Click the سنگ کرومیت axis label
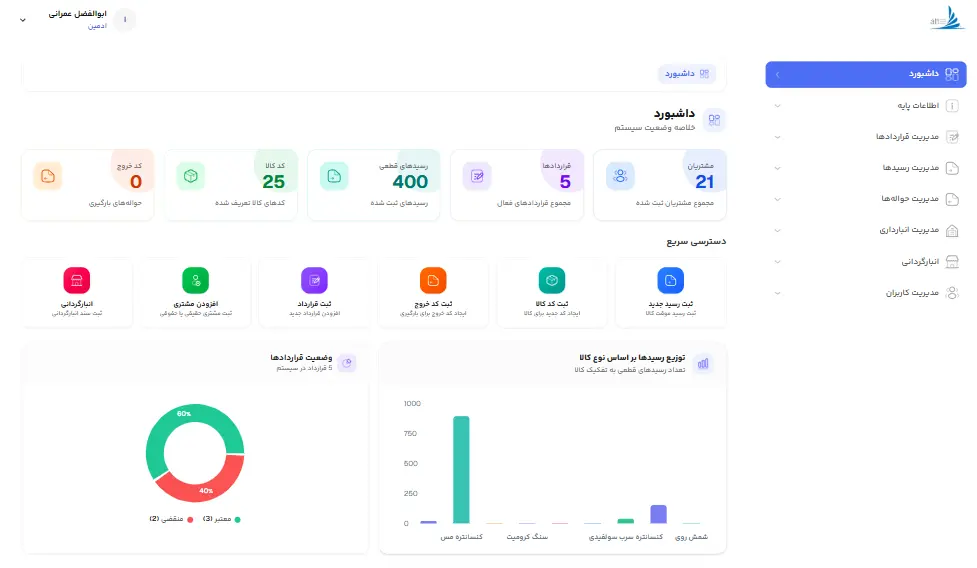 click(x=527, y=537)
